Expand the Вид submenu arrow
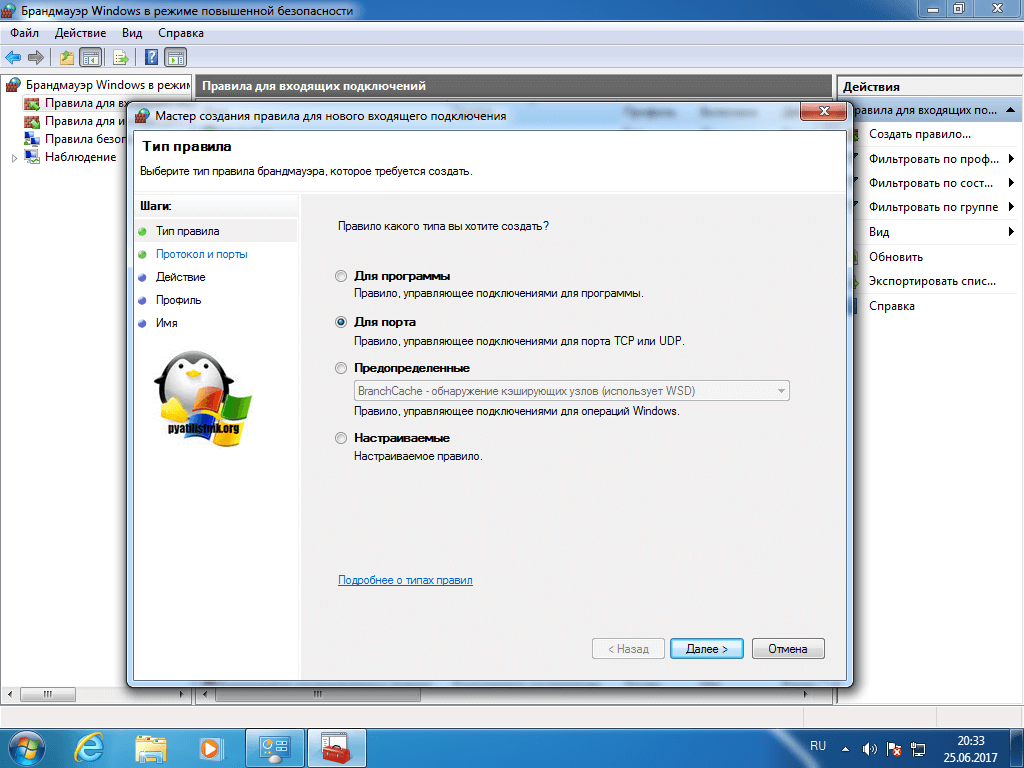This screenshot has height=768, width=1024. (x=1011, y=232)
